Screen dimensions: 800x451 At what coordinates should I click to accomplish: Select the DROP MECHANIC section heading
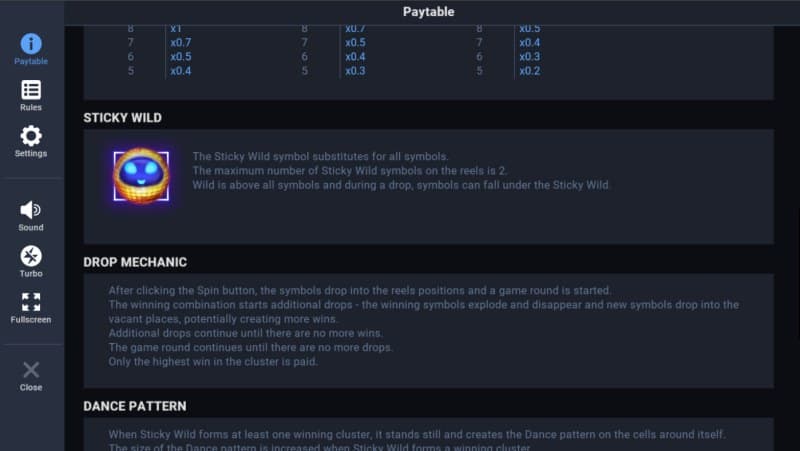[135, 262]
